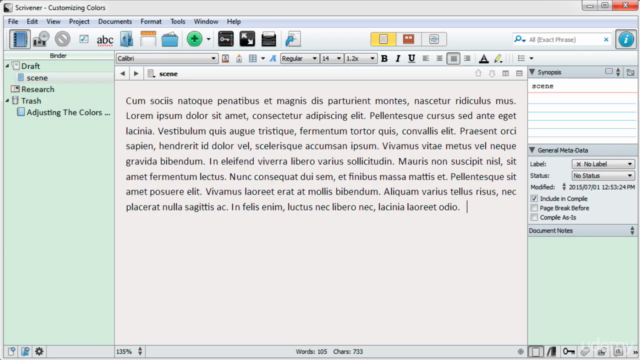Click the up arrow in editor header

[478, 73]
